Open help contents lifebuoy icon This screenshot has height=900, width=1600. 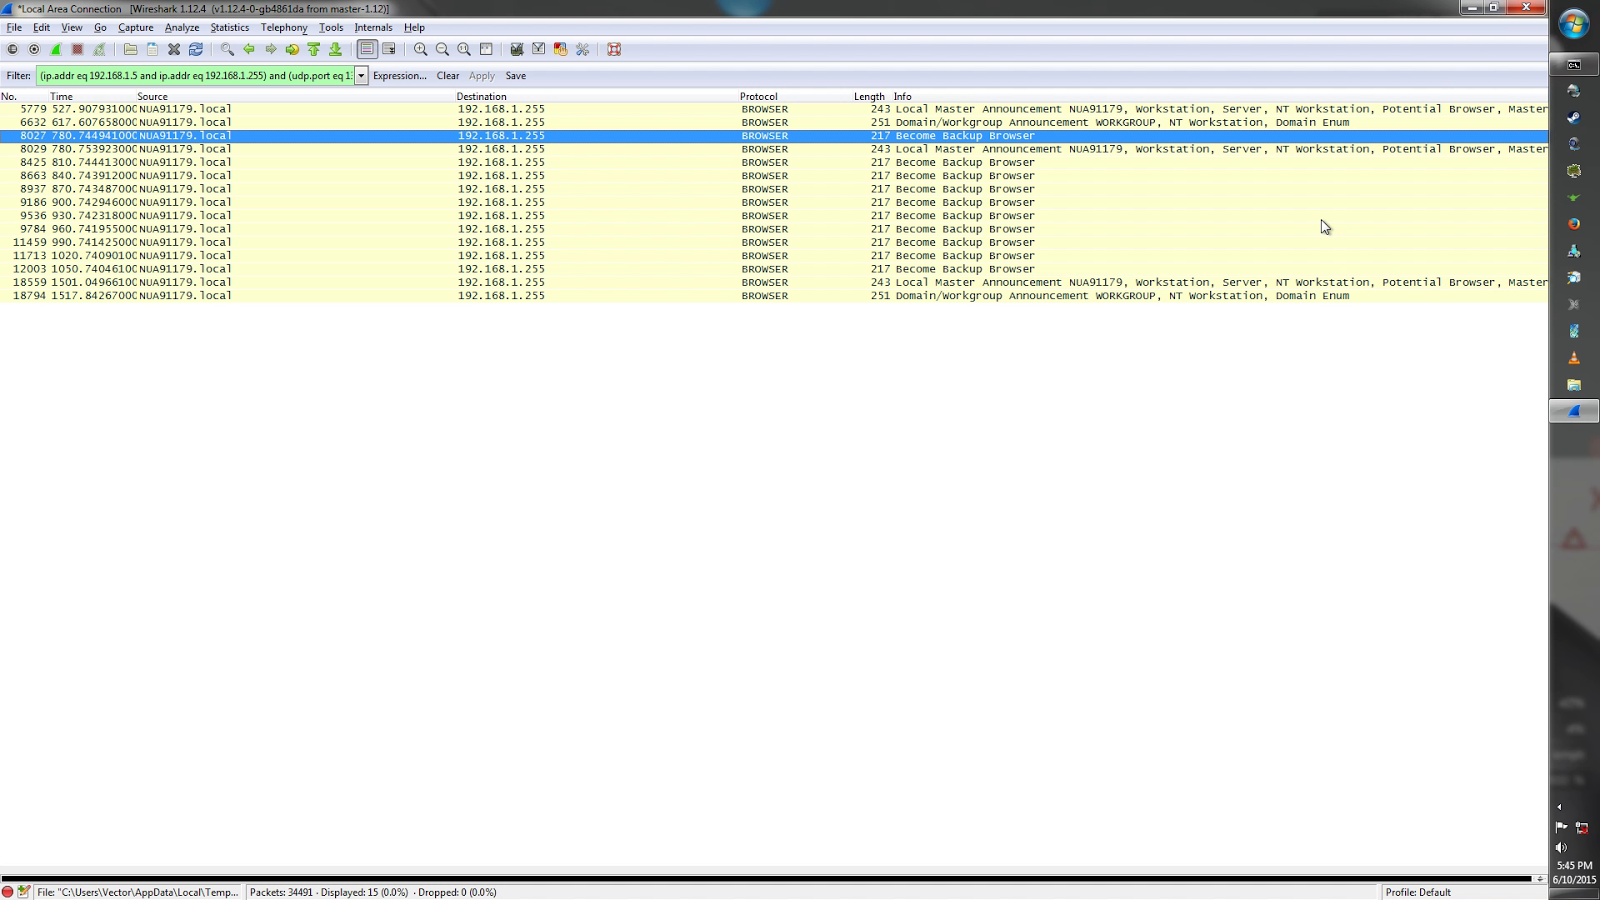(x=614, y=49)
